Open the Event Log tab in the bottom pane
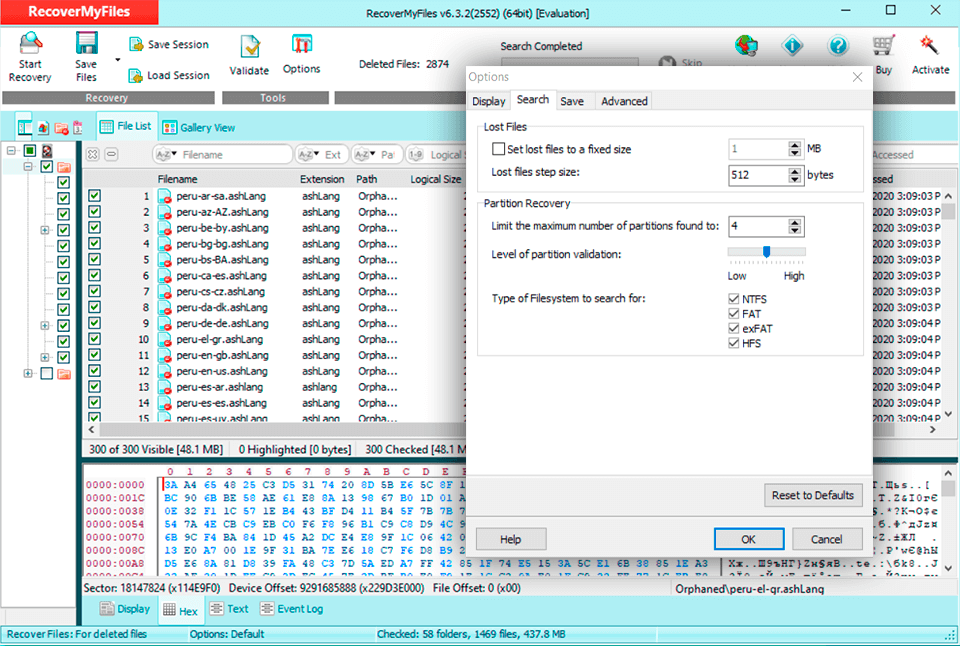Image resolution: width=960 pixels, height=646 pixels. [291, 609]
